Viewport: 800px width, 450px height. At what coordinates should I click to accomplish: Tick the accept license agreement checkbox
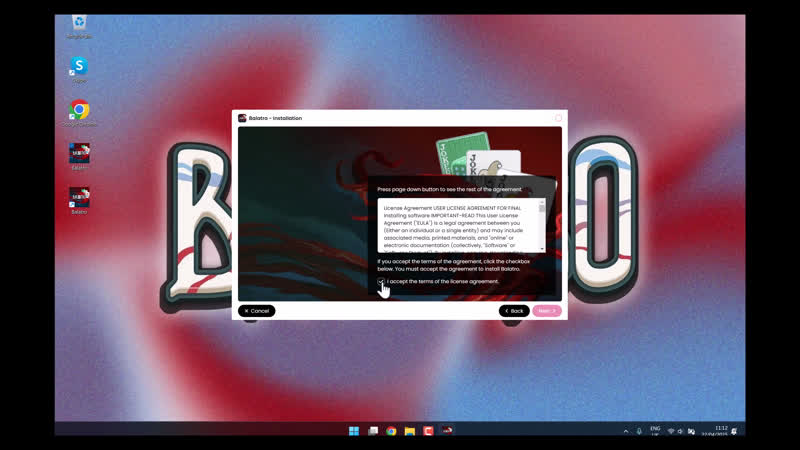(x=381, y=281)
